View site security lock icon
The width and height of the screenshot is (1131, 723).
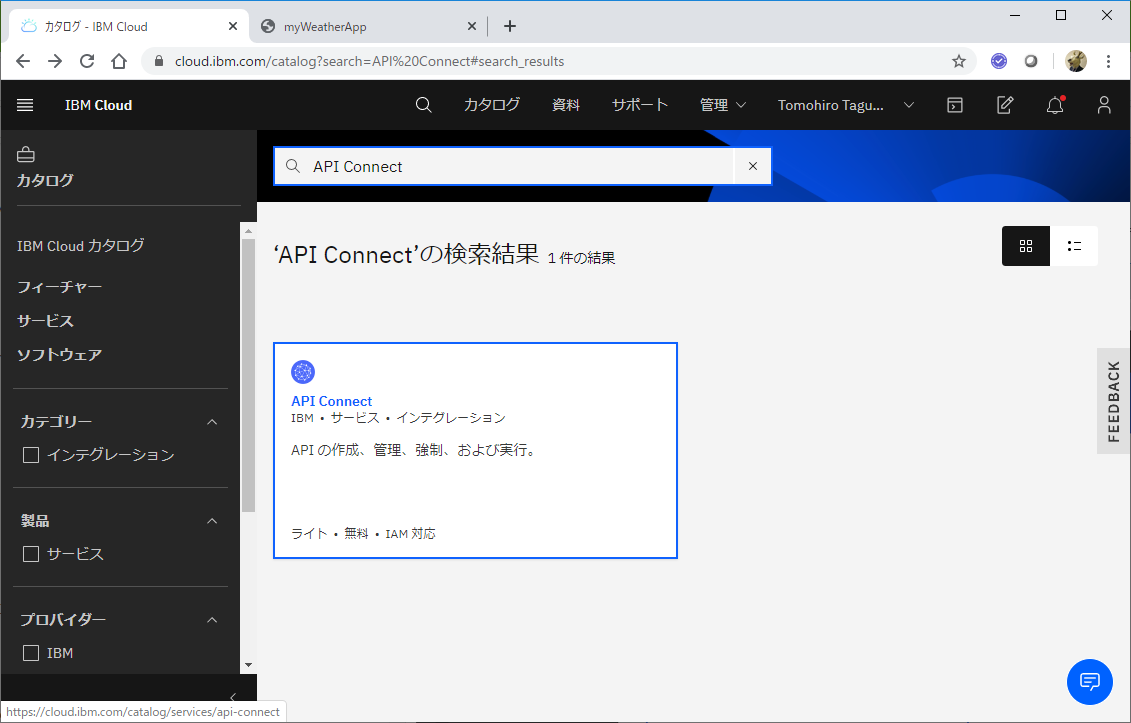click(x=159, y=61)
